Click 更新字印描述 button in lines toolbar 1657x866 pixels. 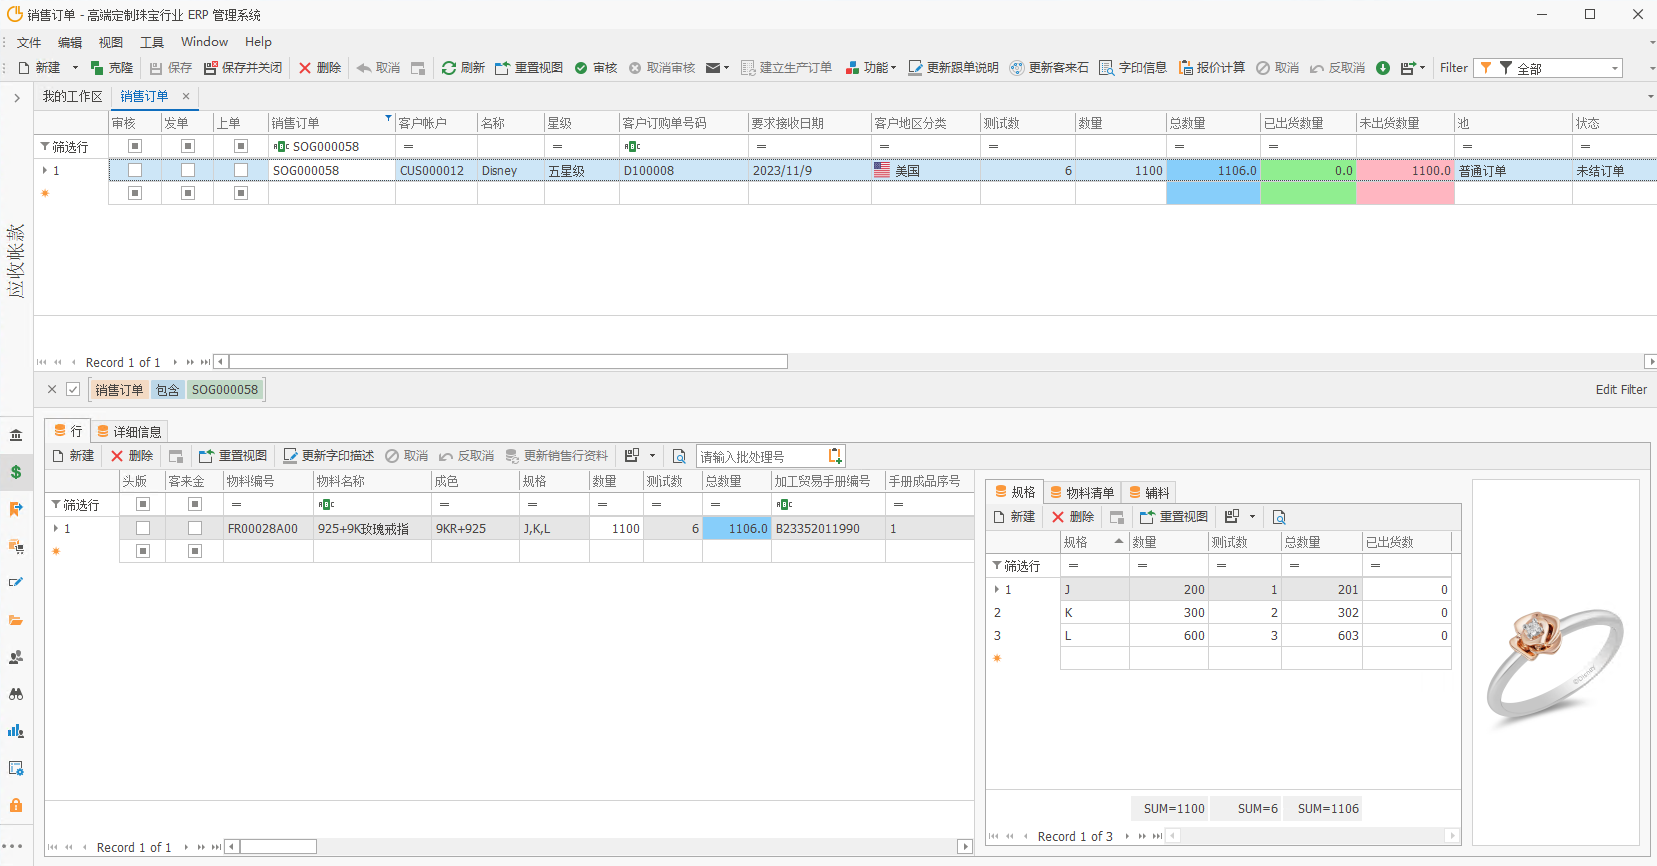coord(329,456)
